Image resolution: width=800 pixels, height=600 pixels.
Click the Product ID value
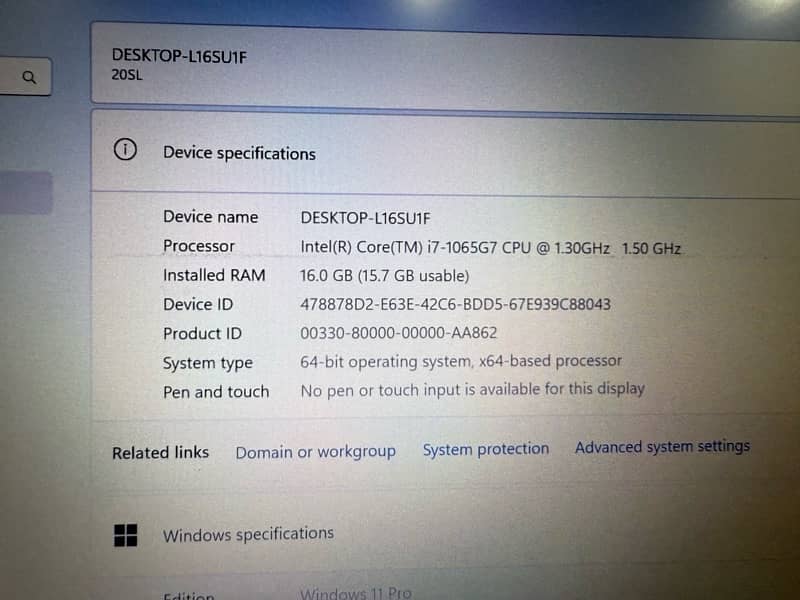tap(398, 333)
